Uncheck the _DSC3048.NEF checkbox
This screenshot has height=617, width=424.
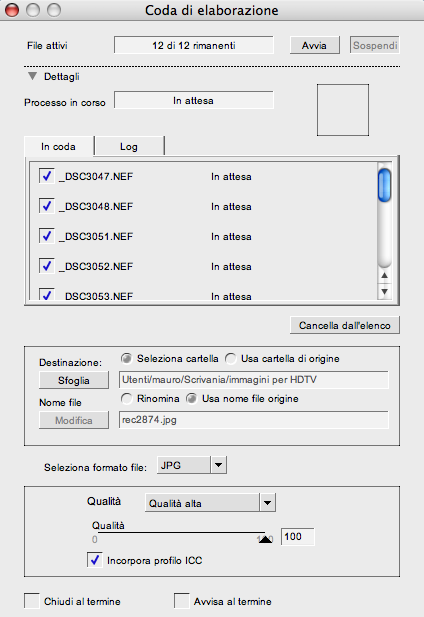tap(46, 205)
